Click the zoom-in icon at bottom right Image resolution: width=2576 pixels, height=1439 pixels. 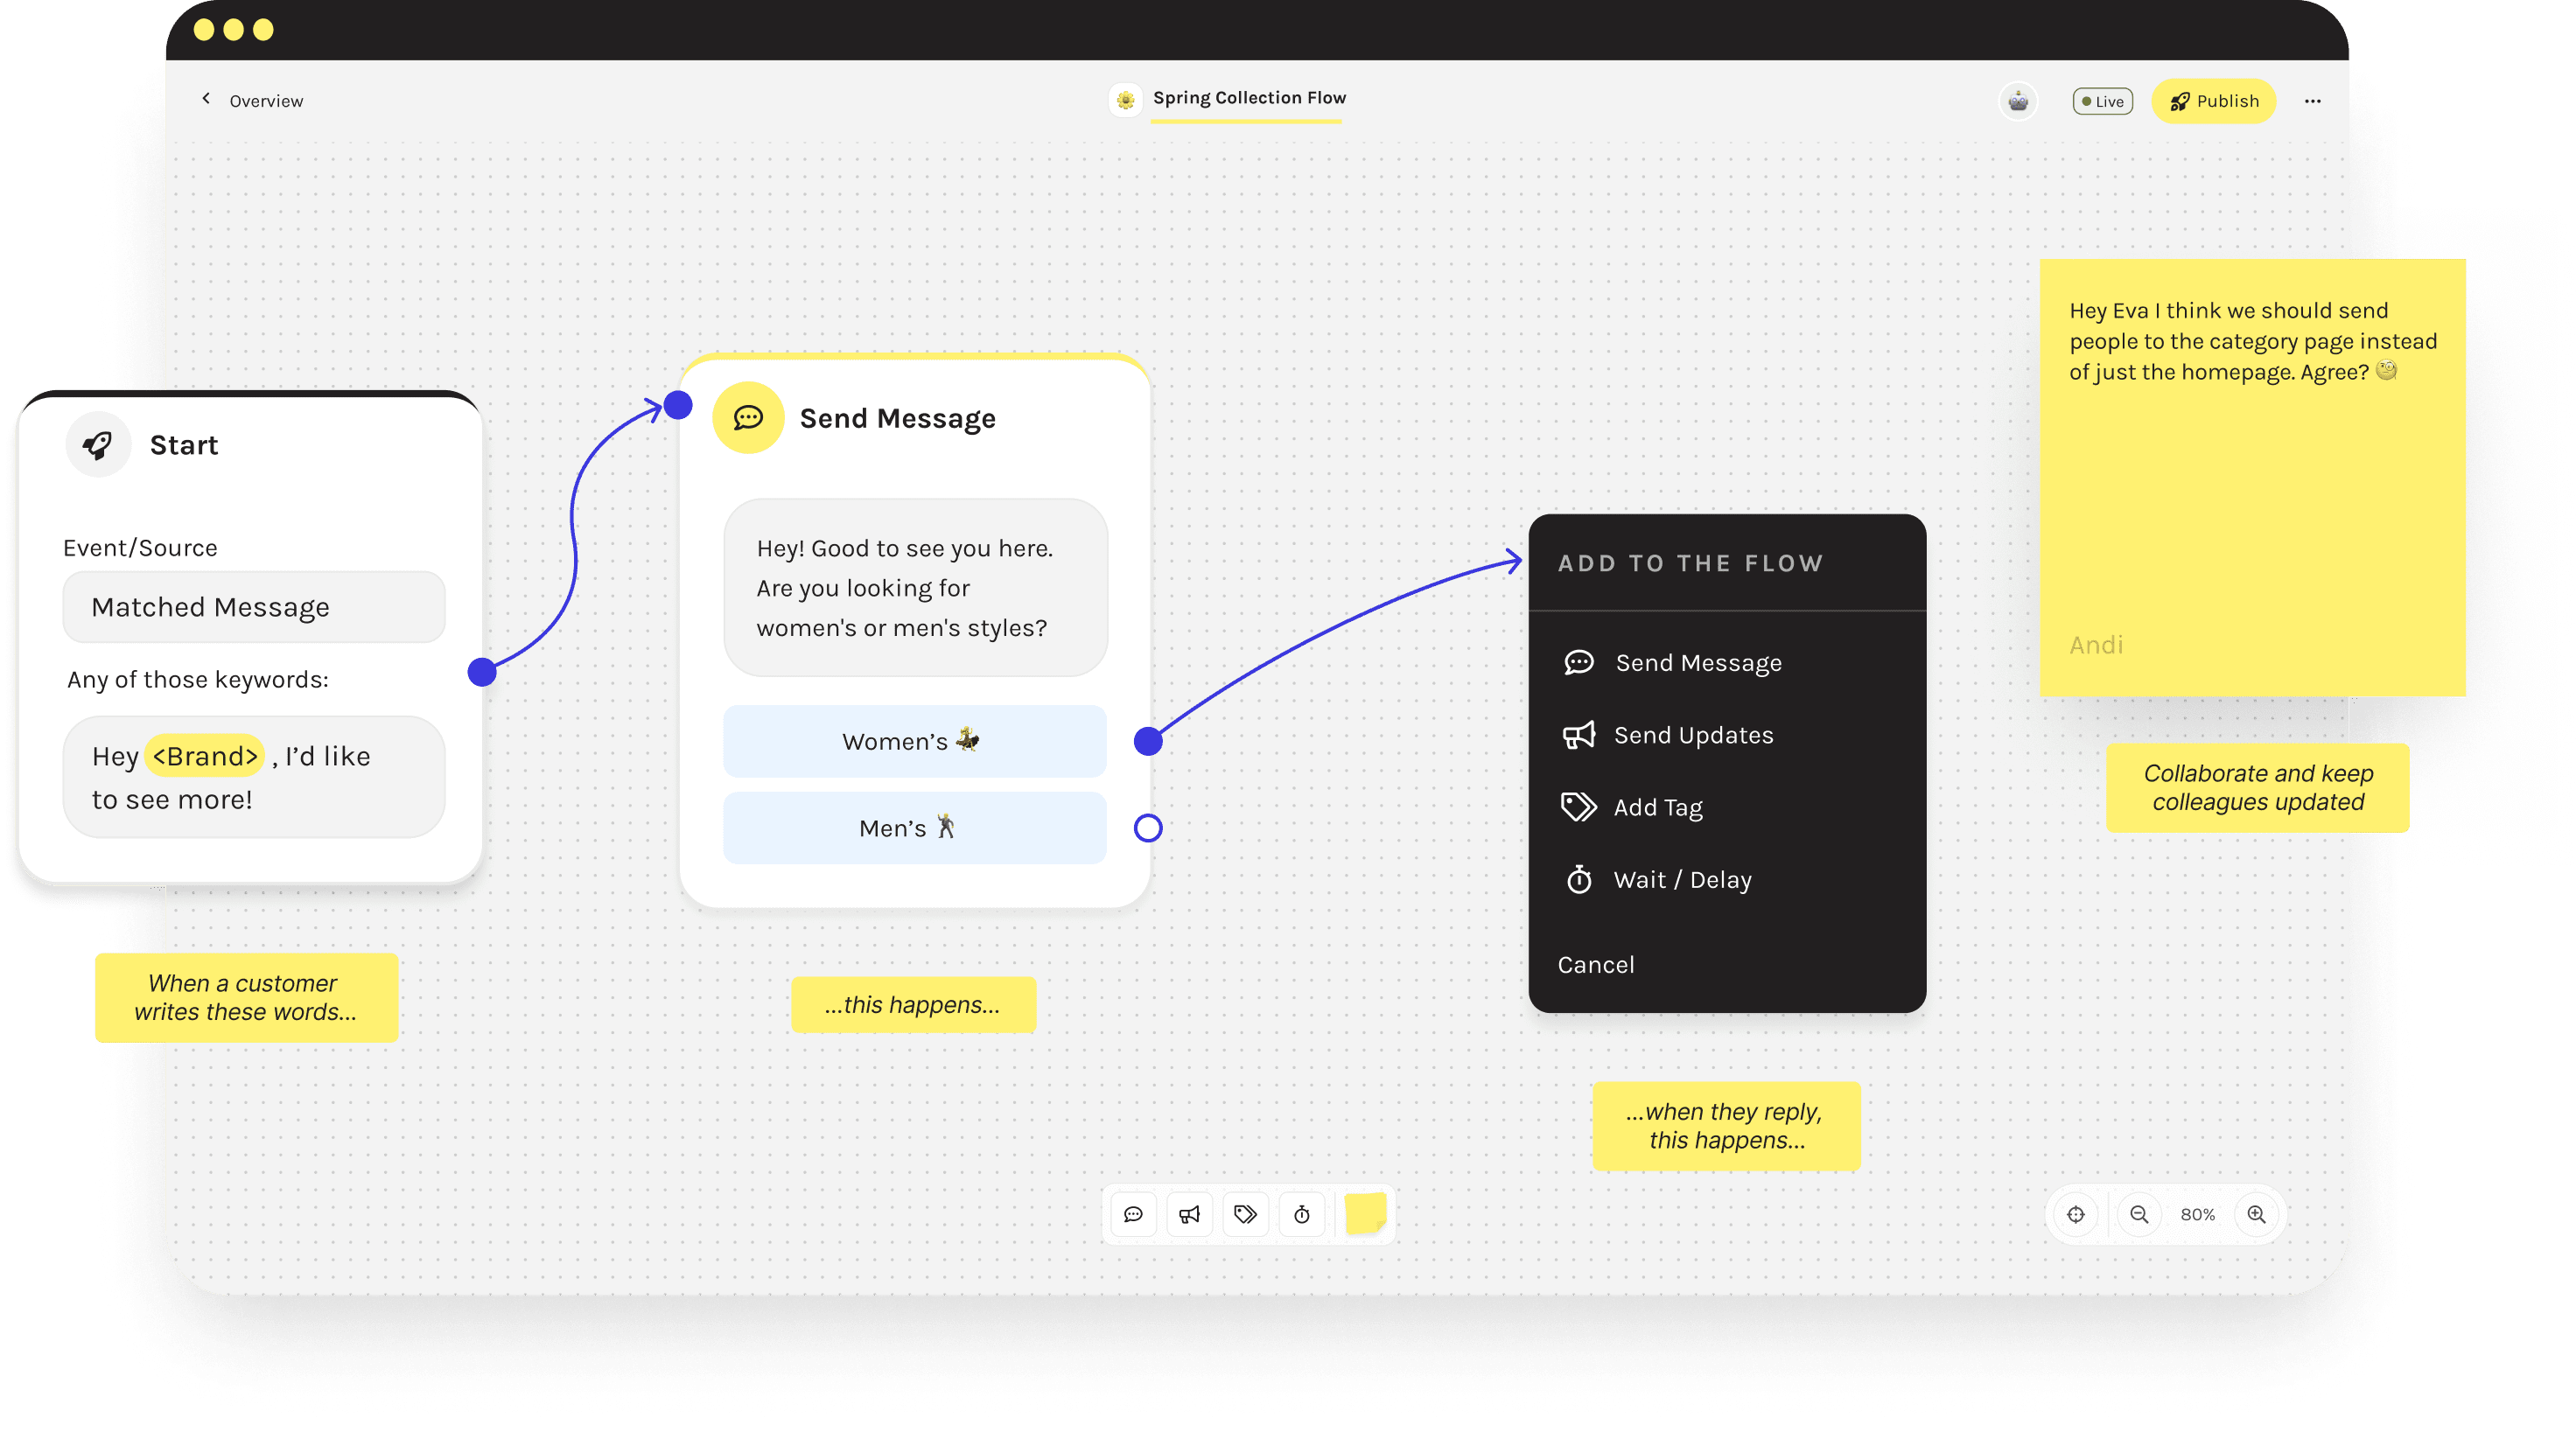point(2254,1214)
